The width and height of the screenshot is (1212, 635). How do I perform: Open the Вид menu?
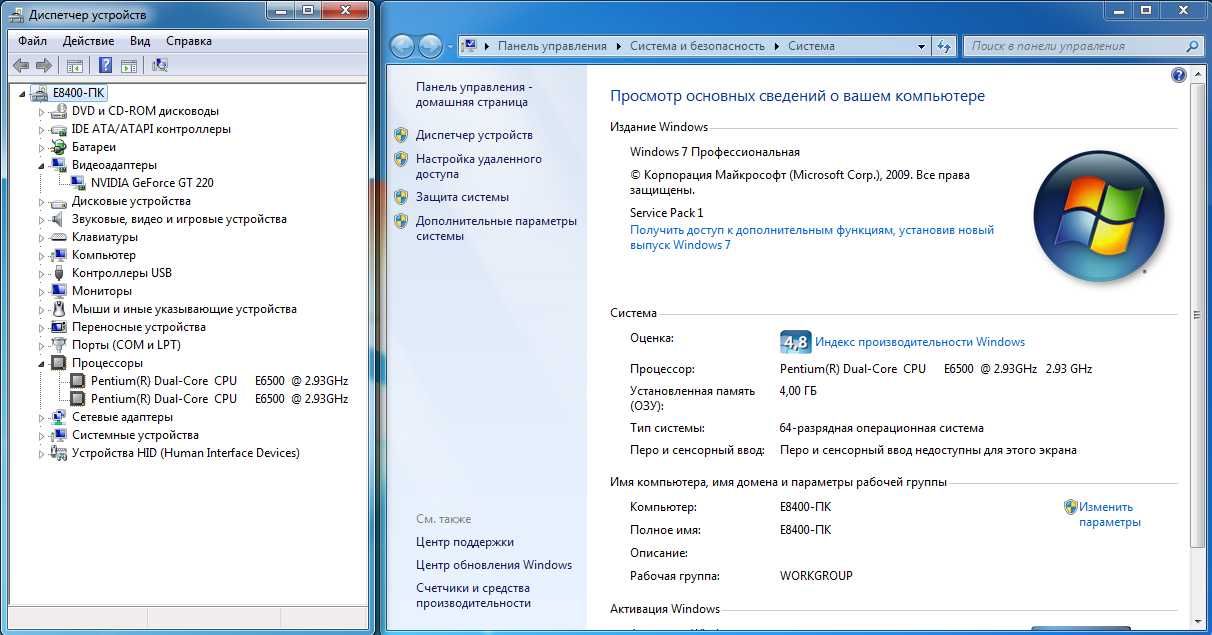tap(140, 41)
